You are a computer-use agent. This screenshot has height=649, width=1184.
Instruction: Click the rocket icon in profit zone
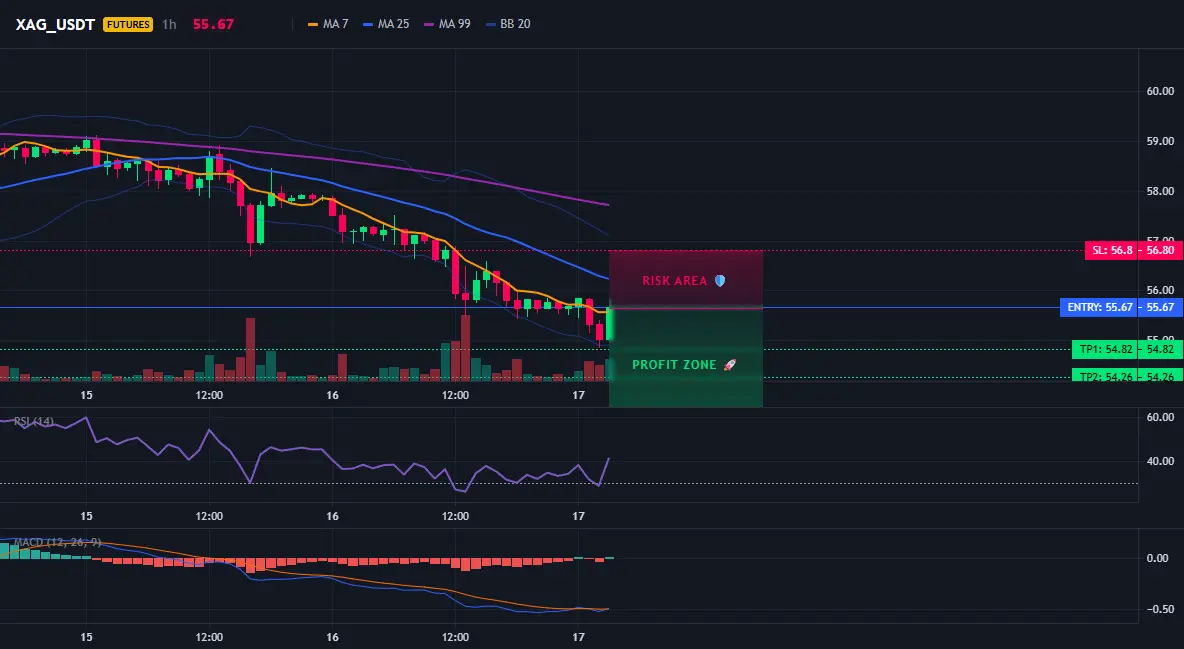[729, 365]
